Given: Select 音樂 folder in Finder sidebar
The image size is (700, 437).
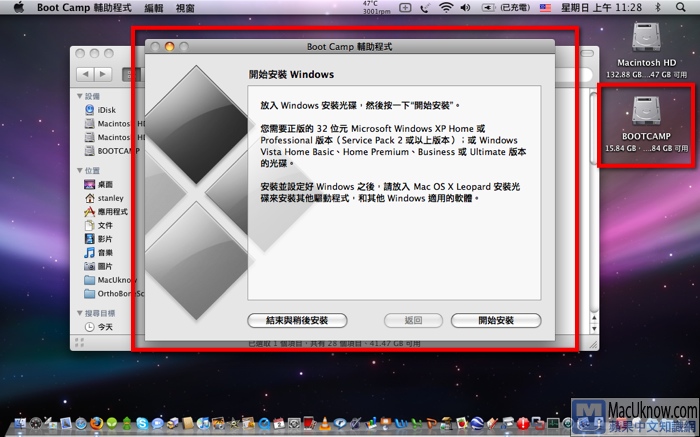Looking at the screenshot, I should pos(105,253).
